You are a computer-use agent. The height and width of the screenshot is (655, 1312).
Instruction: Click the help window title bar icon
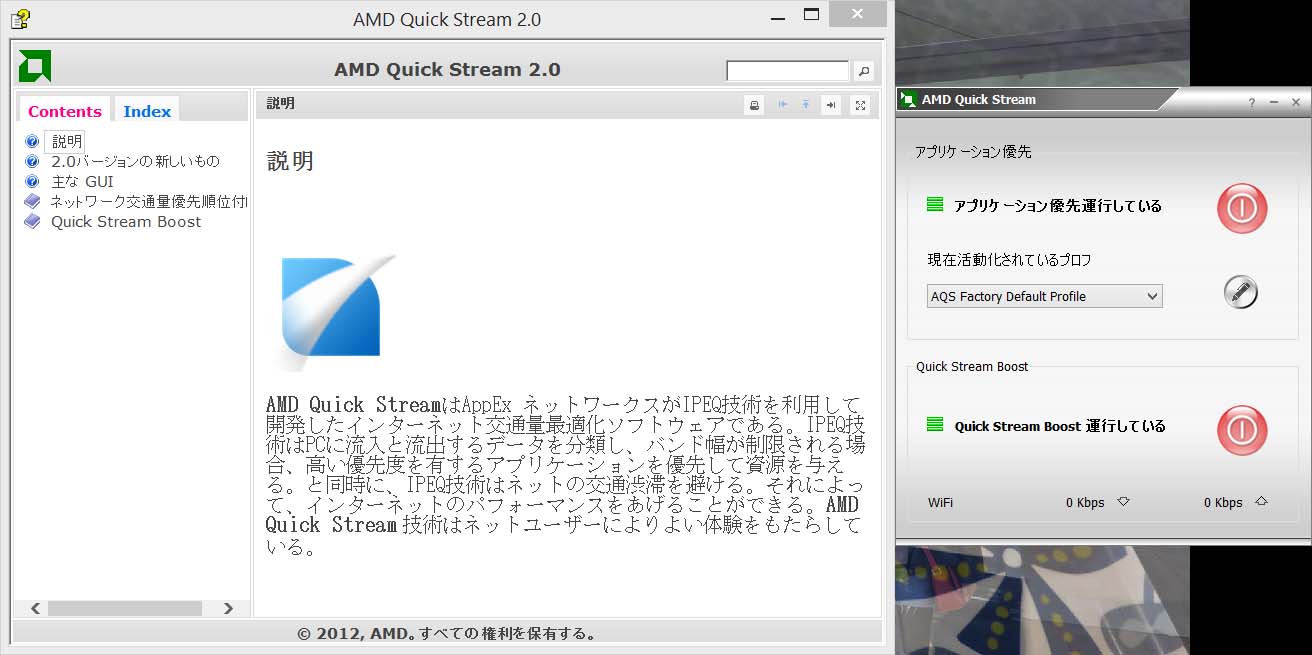click(x=20, y=19)
